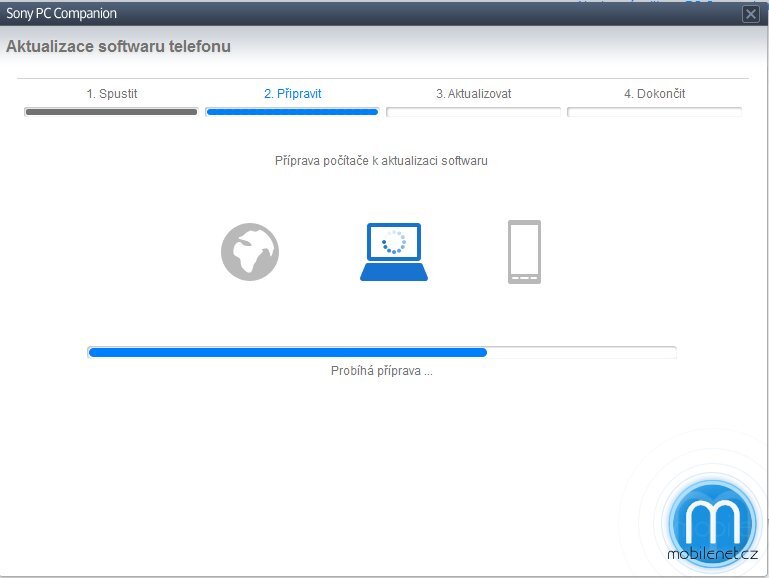
Task: Select step 4. Dokončit
Action: click(655, 94)
